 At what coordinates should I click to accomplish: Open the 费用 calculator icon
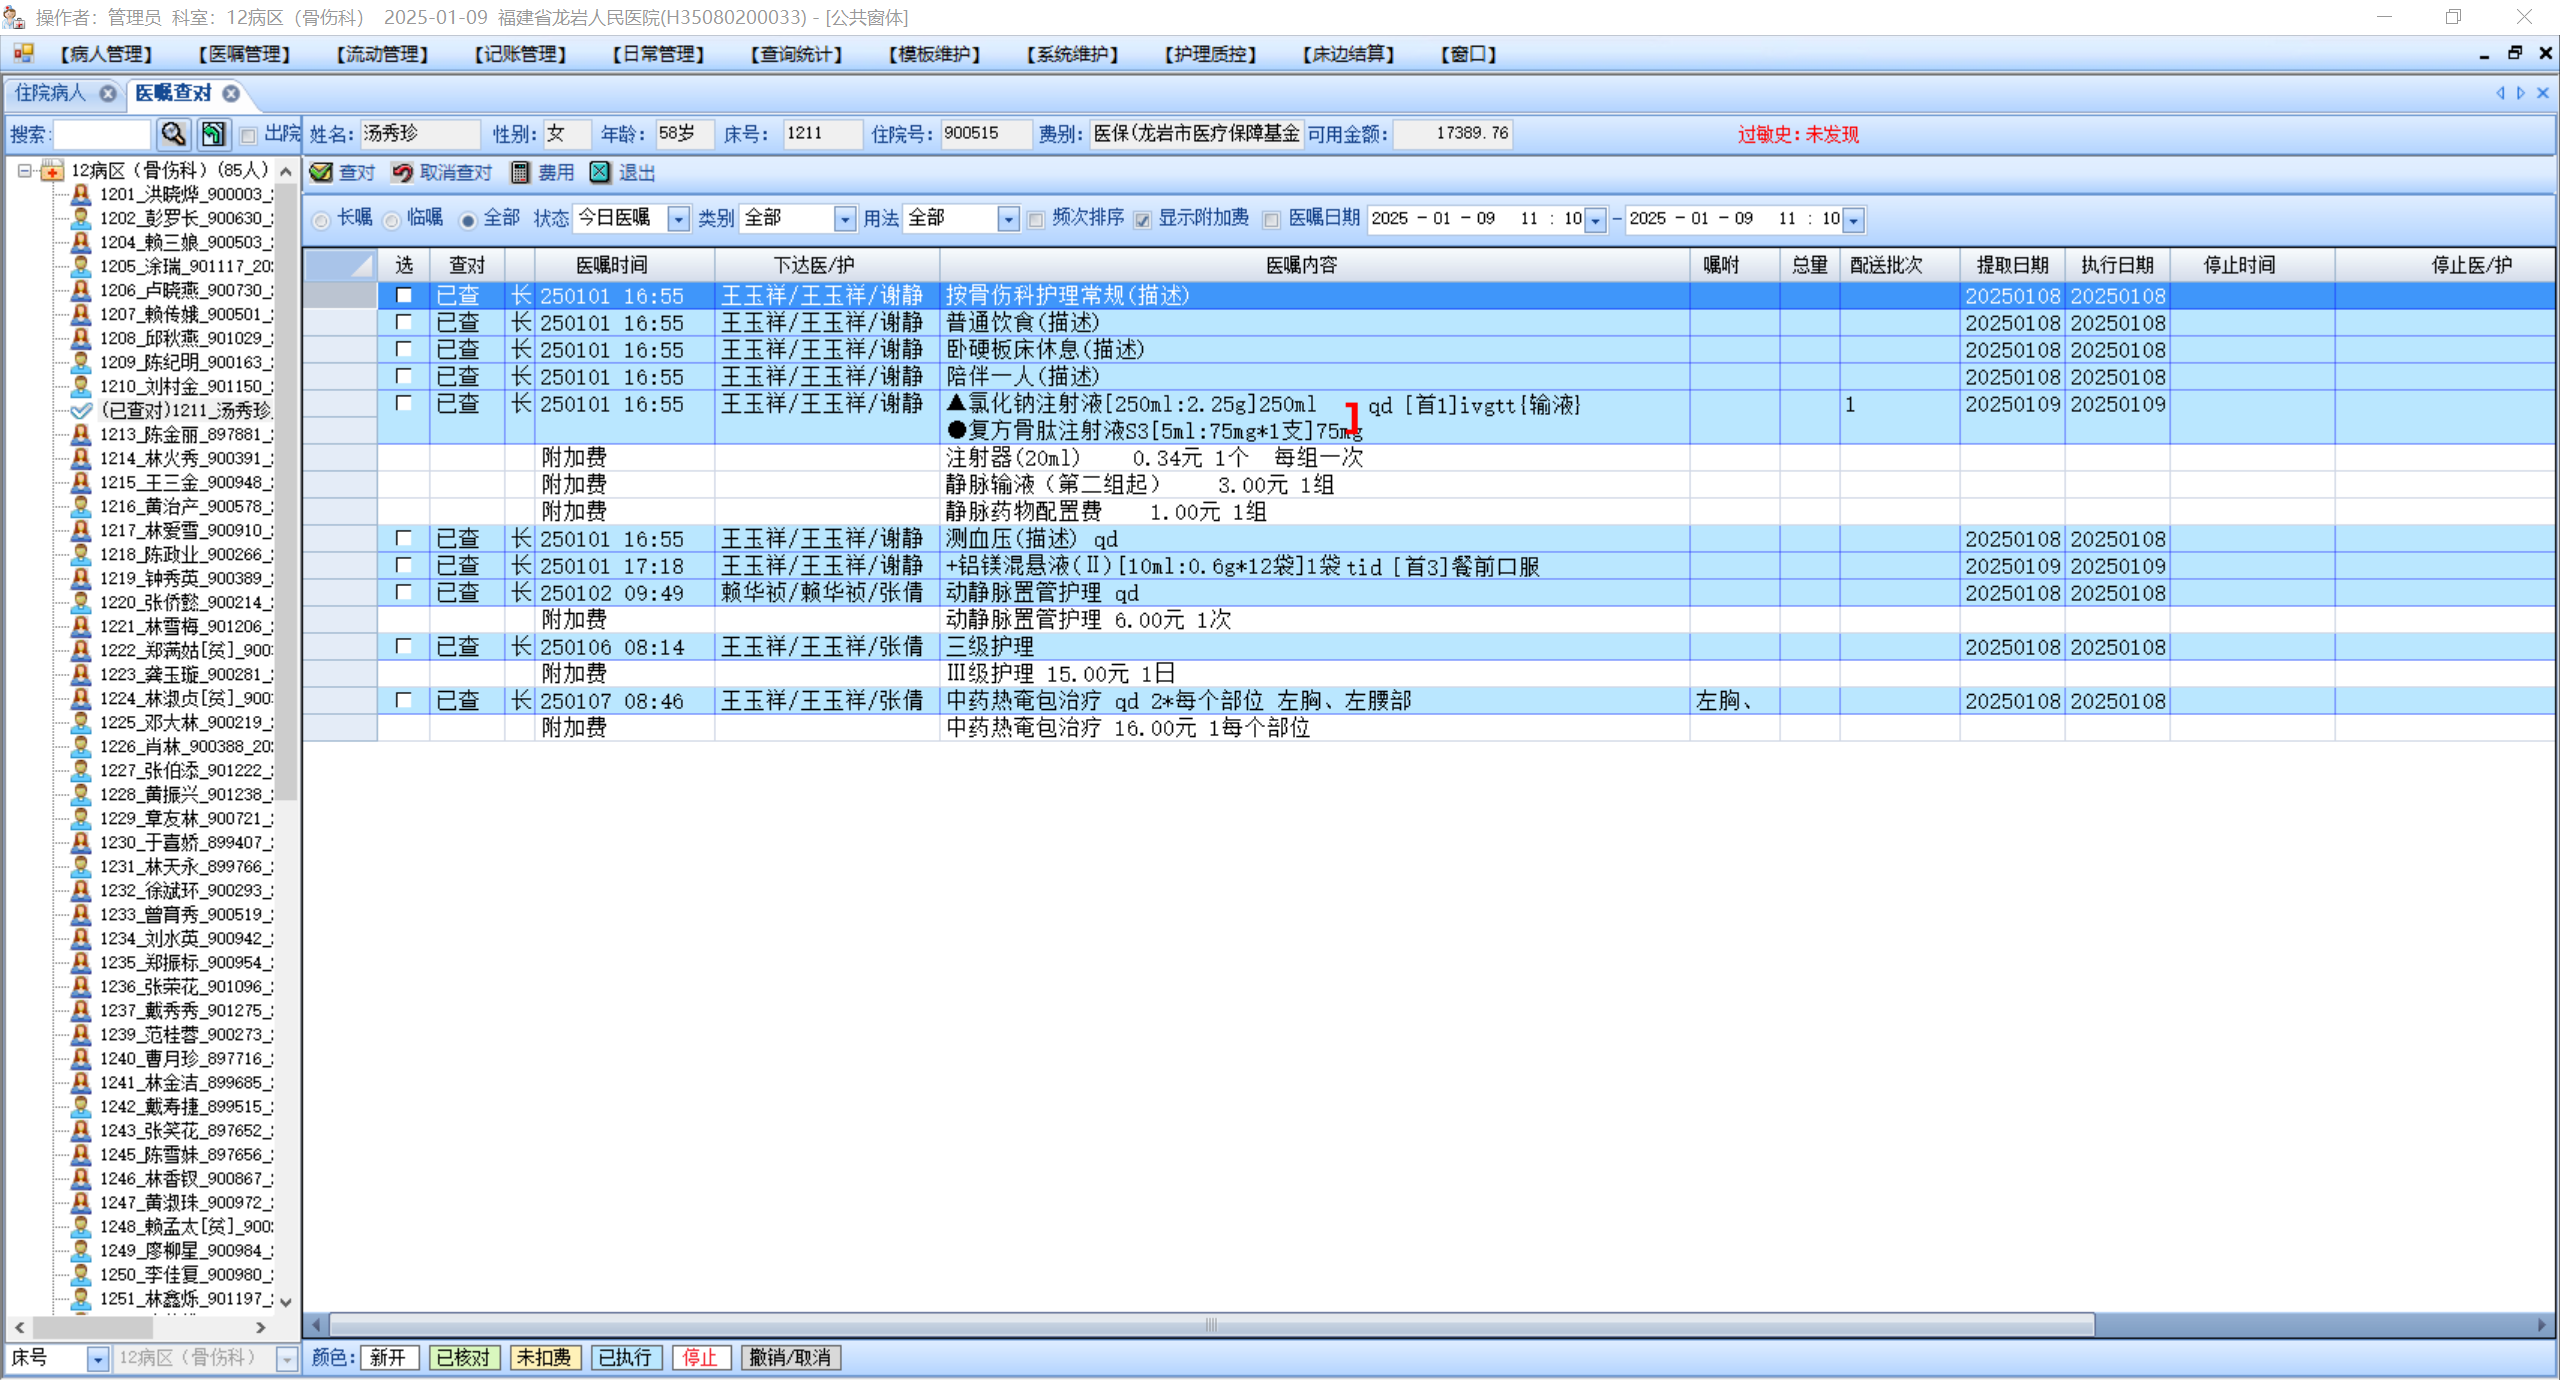pyautogui.click(x=520, y=173)
